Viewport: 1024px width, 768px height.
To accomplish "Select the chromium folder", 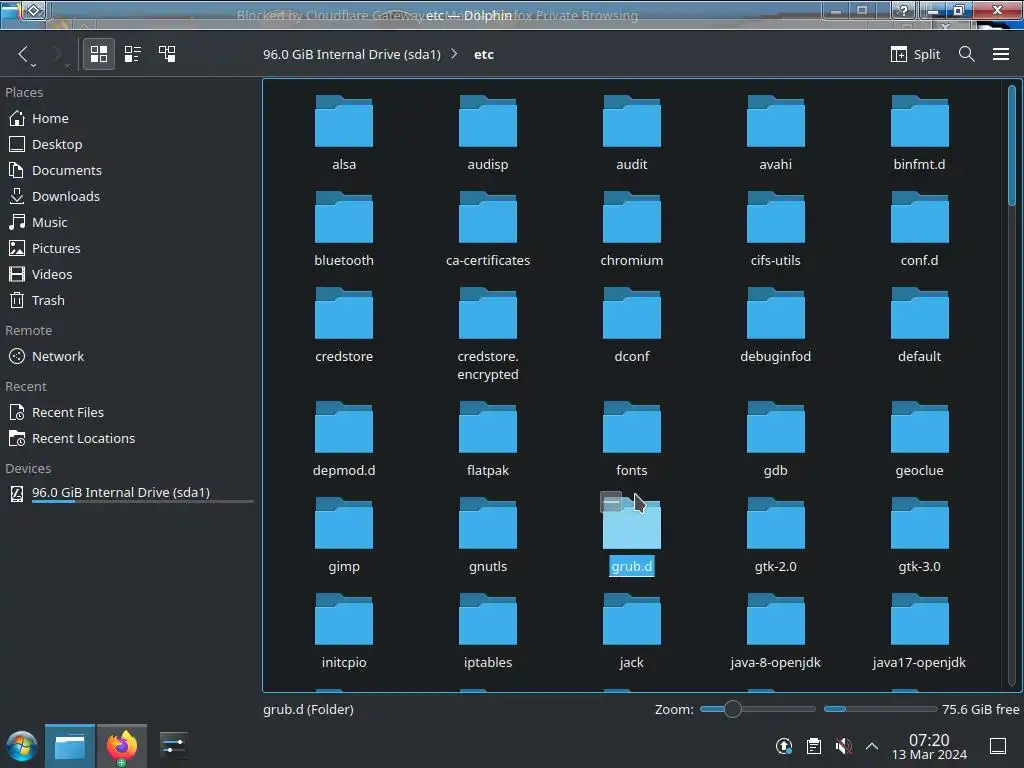I will point(632,230).
